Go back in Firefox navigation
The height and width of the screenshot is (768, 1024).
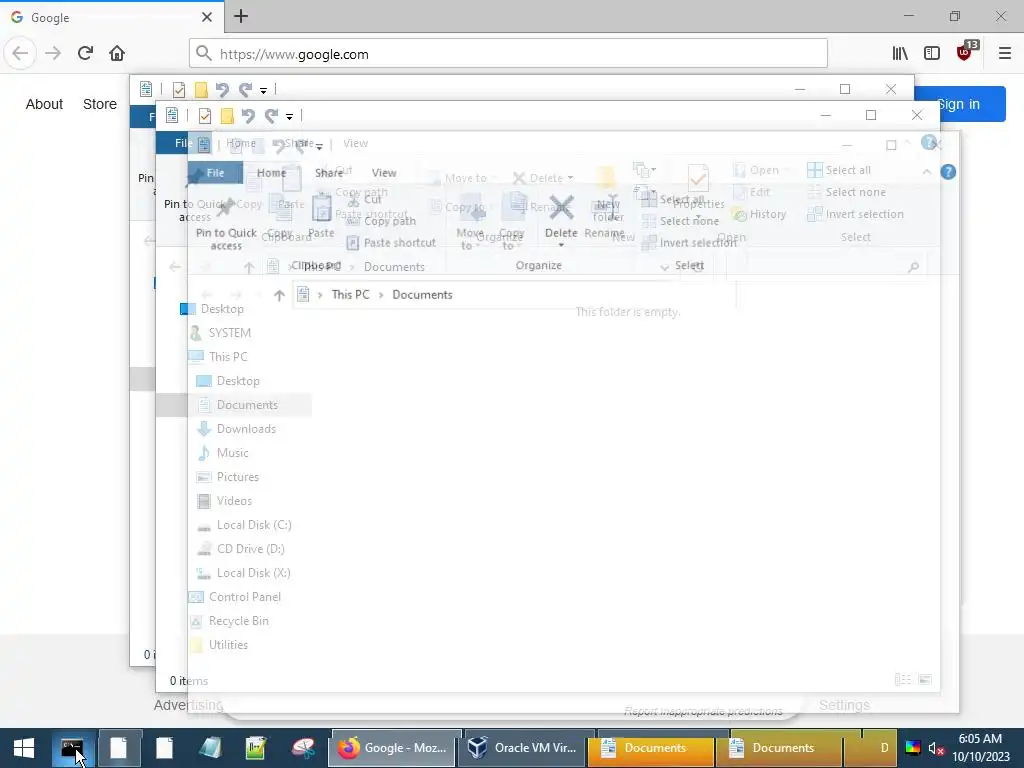point(20,53)
